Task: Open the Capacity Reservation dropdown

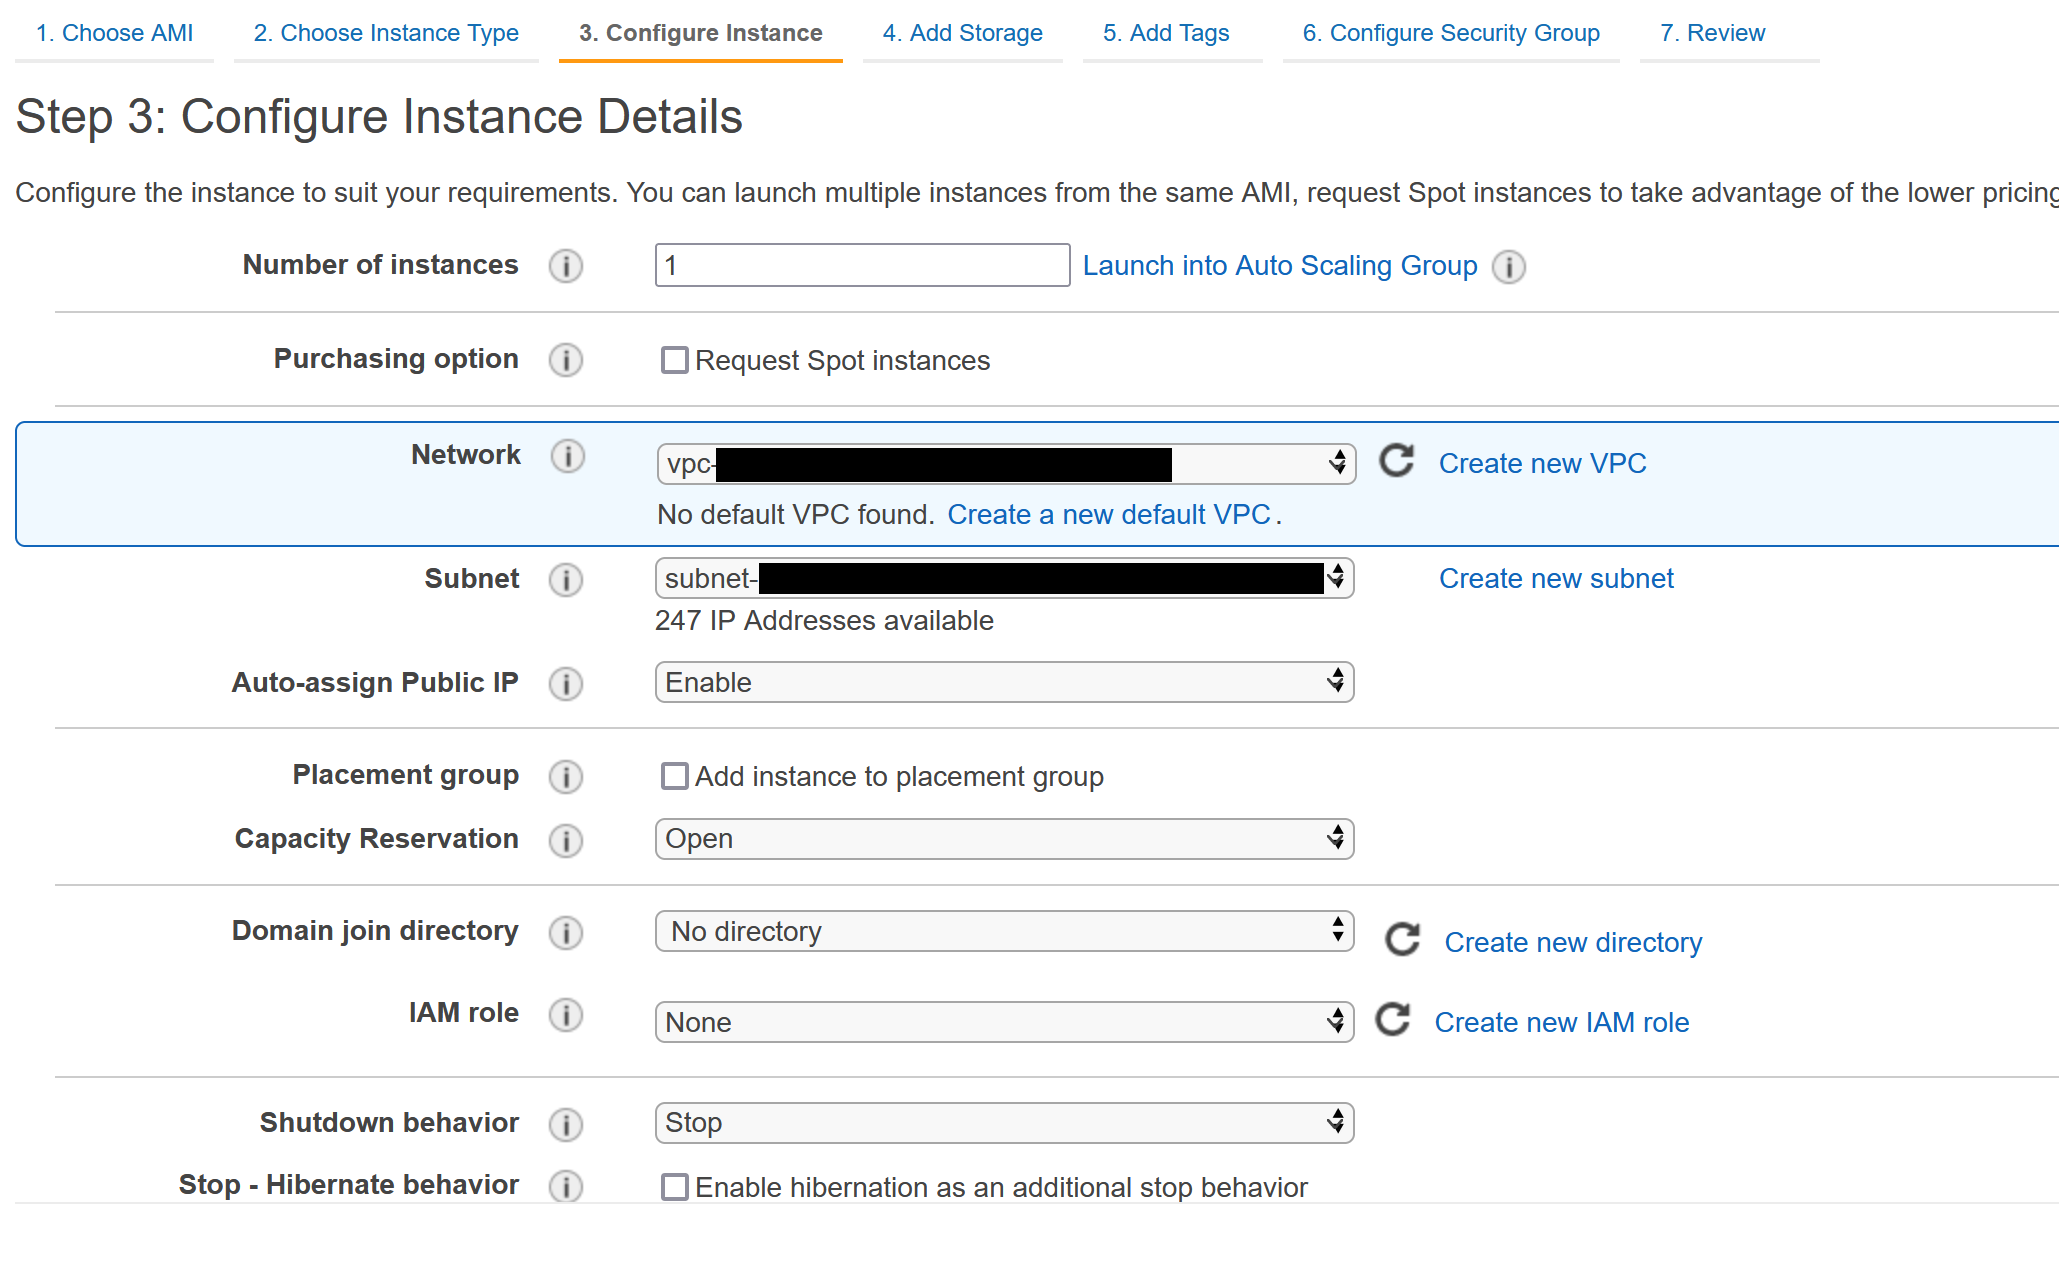Action: (1004, 839)
